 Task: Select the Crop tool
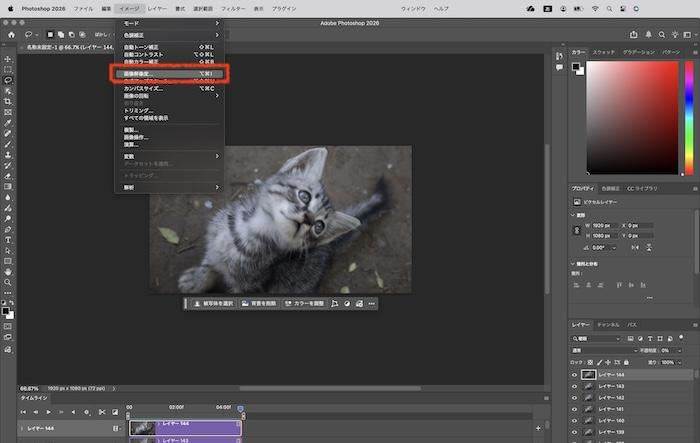coord(8,102)
